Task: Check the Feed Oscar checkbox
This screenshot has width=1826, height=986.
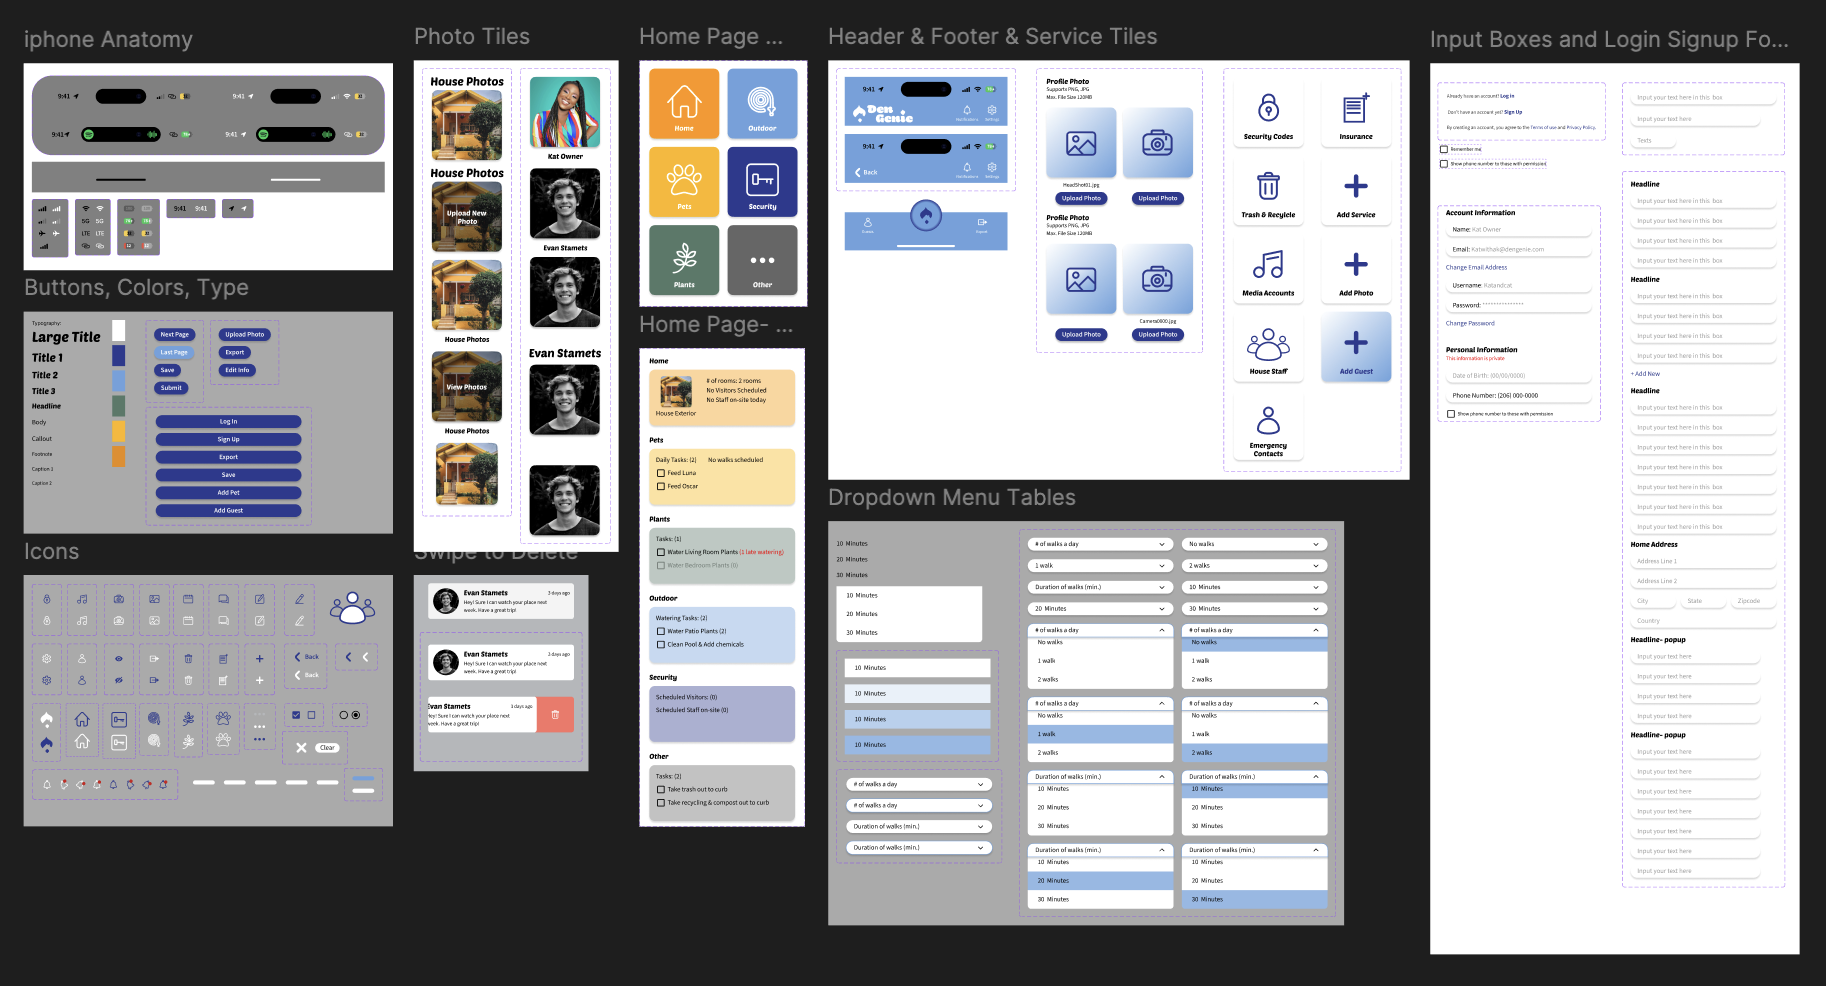Action: (x=660, y=486)
